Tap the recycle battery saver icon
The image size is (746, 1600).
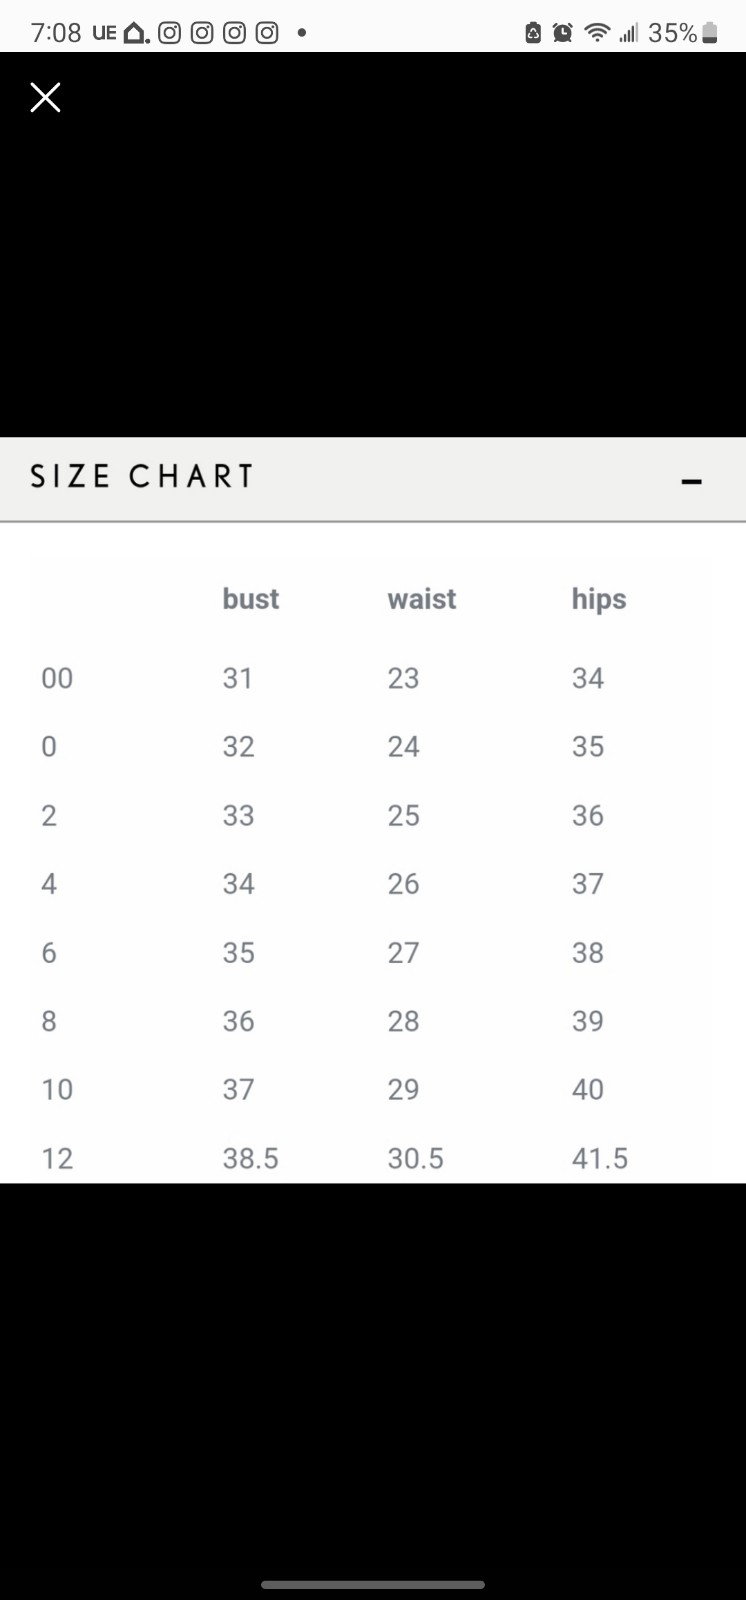[533, 33]
